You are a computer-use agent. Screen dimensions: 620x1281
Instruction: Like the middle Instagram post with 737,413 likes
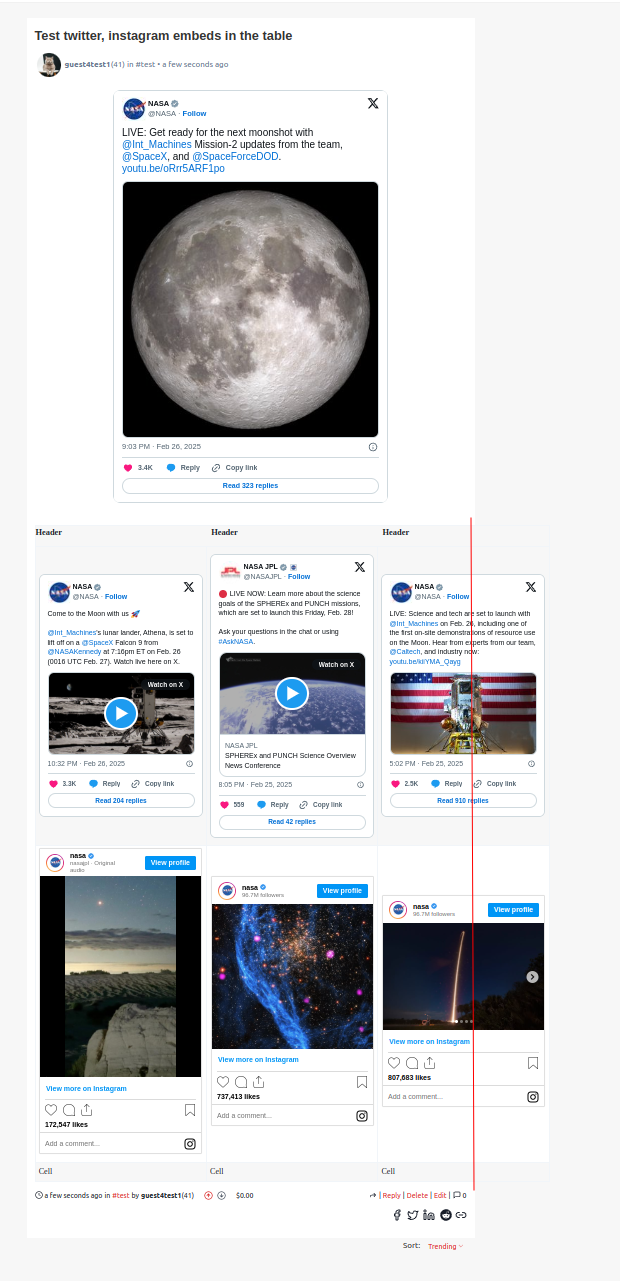point(223,1082)
